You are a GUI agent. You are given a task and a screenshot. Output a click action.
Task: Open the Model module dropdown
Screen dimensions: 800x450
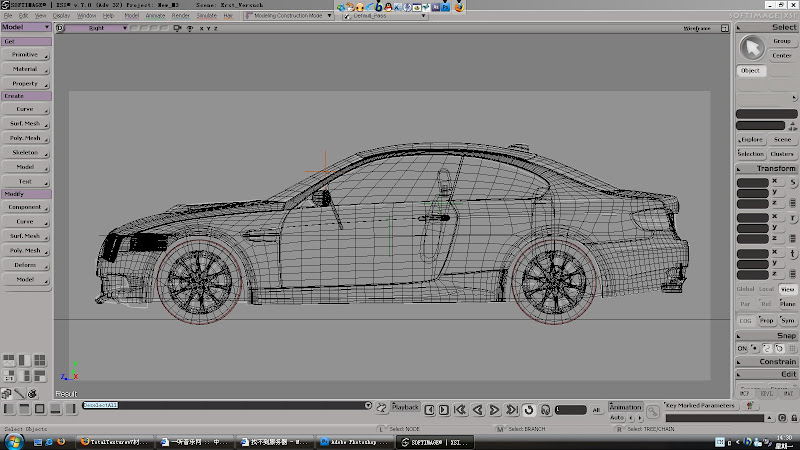click(x=26, y=28)
